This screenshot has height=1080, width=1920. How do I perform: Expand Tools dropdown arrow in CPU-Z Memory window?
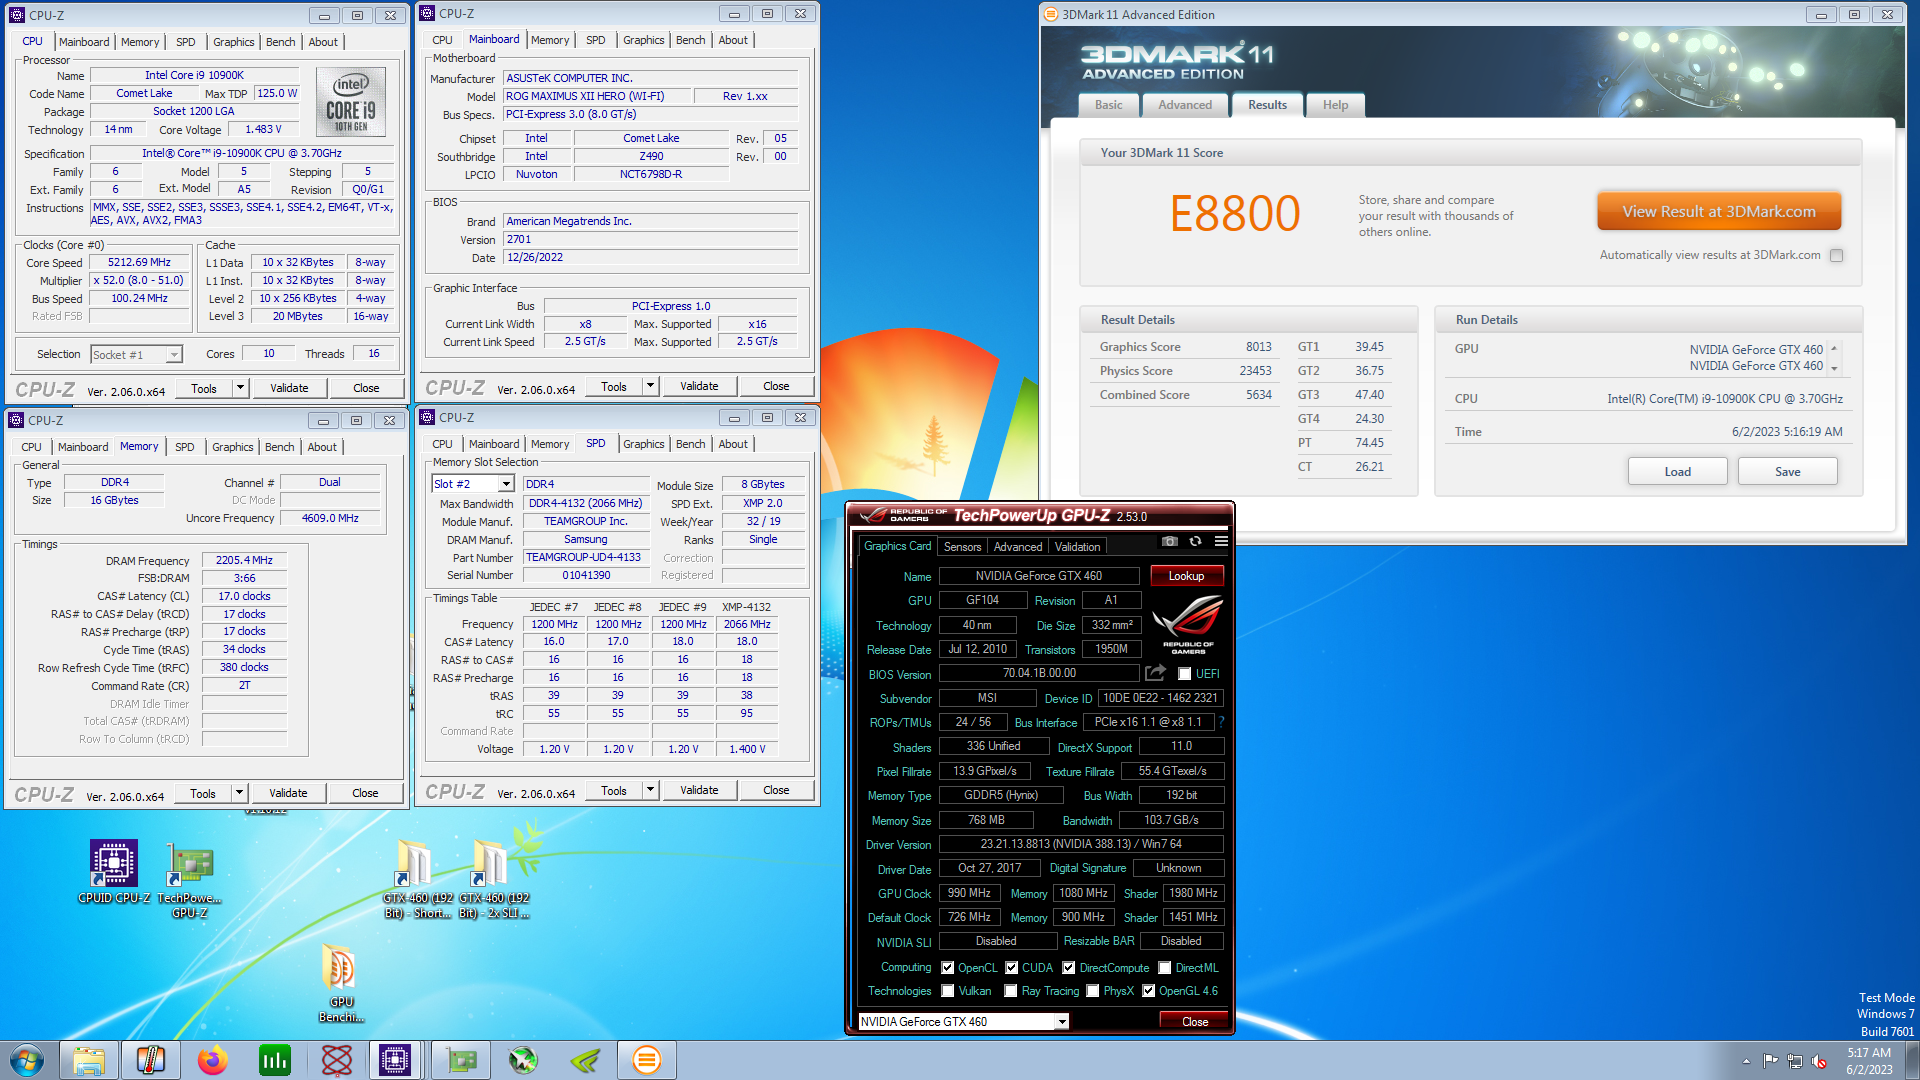pyautogui.click(x=239, y=793)
